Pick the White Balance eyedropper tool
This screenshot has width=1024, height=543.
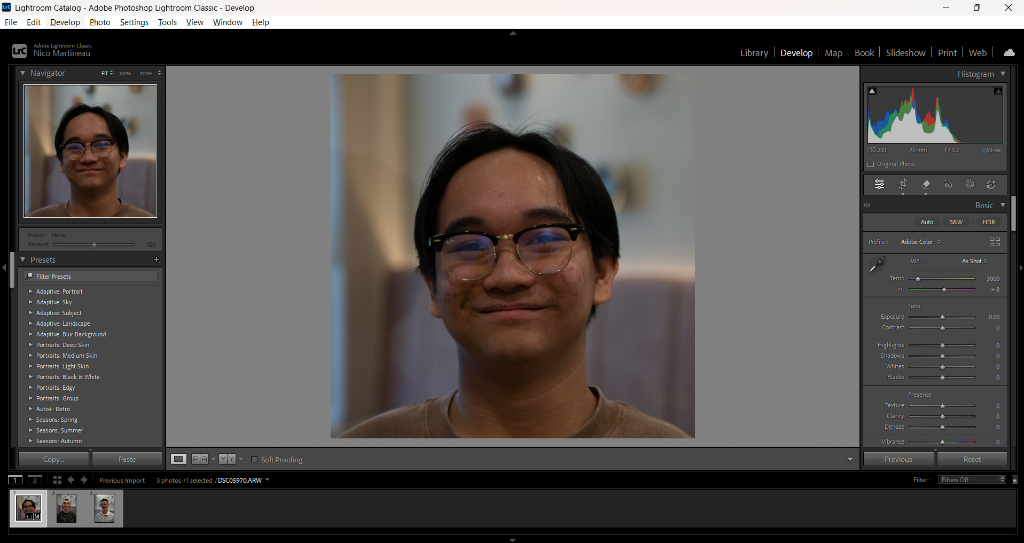click(876, 265)
